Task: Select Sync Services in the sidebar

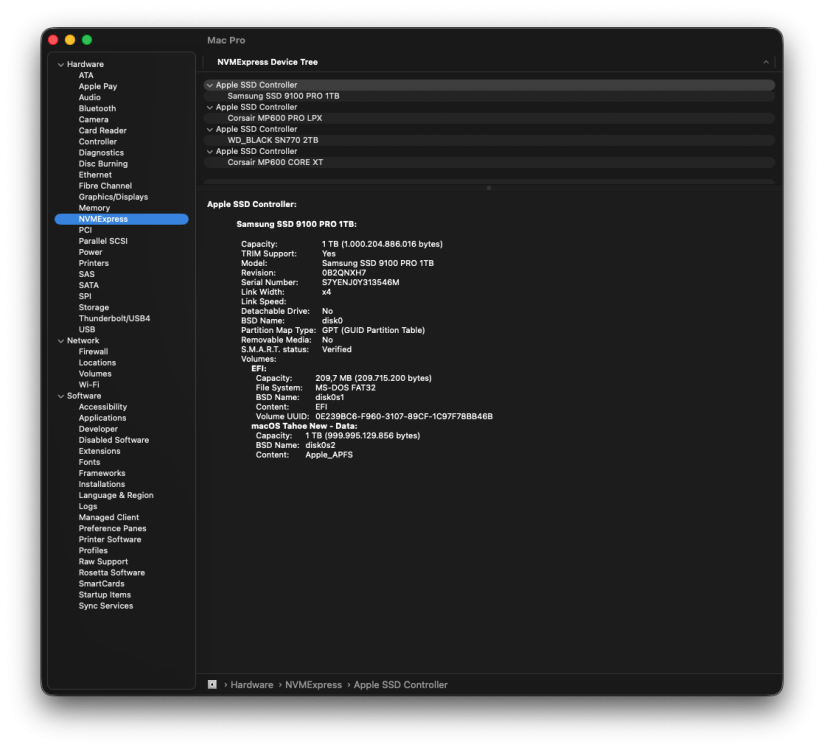Action: pyautogui.click(x=106, y=605)
